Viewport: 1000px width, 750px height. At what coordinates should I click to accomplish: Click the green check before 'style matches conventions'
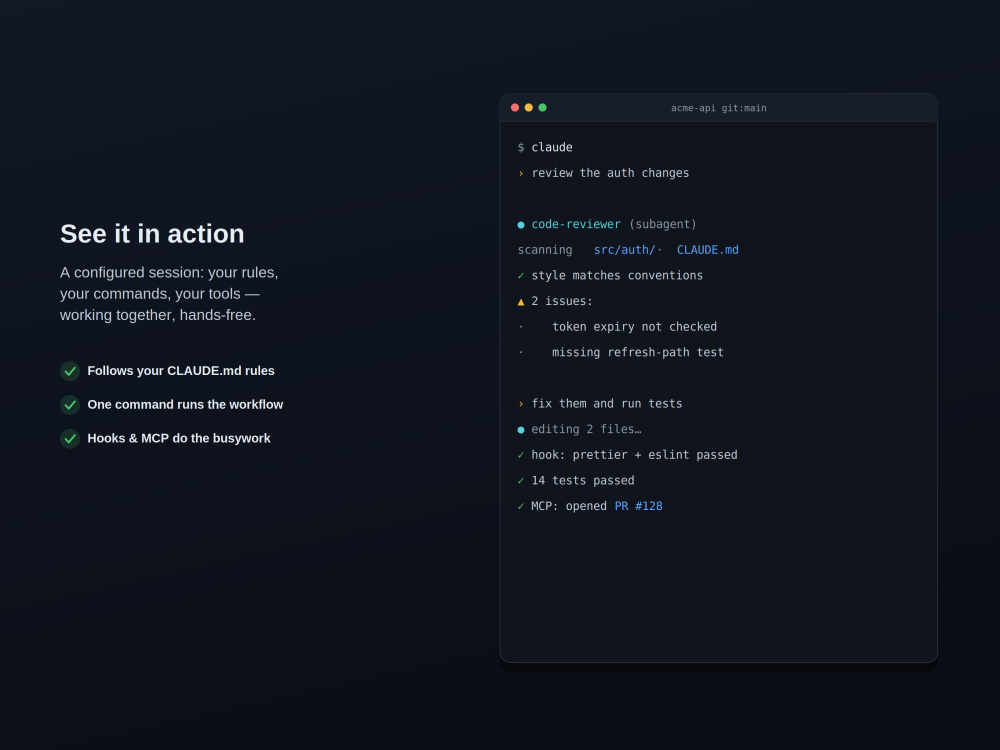521,276
